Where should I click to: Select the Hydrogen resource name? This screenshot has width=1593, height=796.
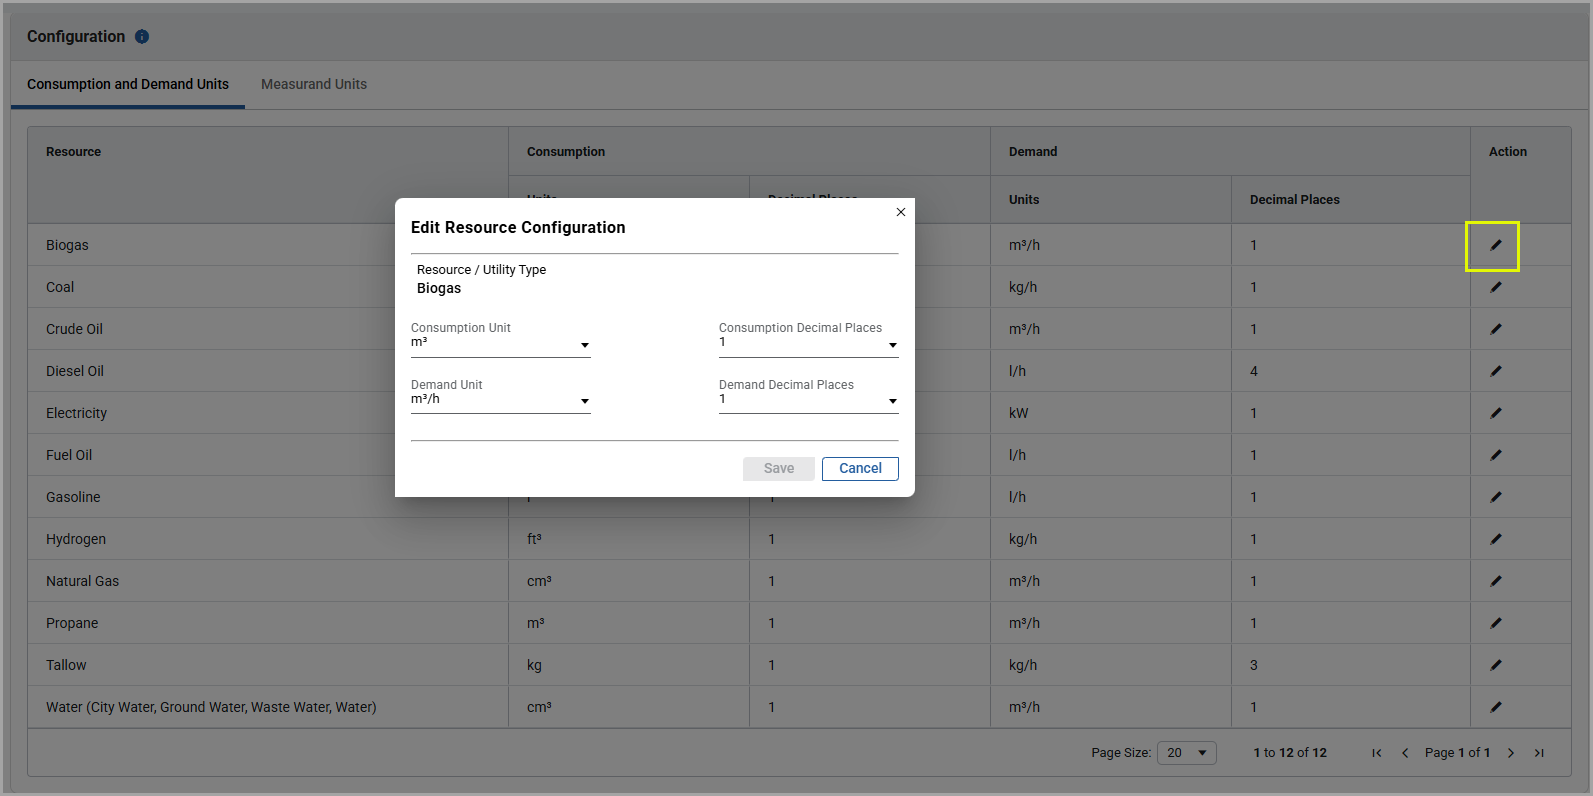(x=76, y=539)
